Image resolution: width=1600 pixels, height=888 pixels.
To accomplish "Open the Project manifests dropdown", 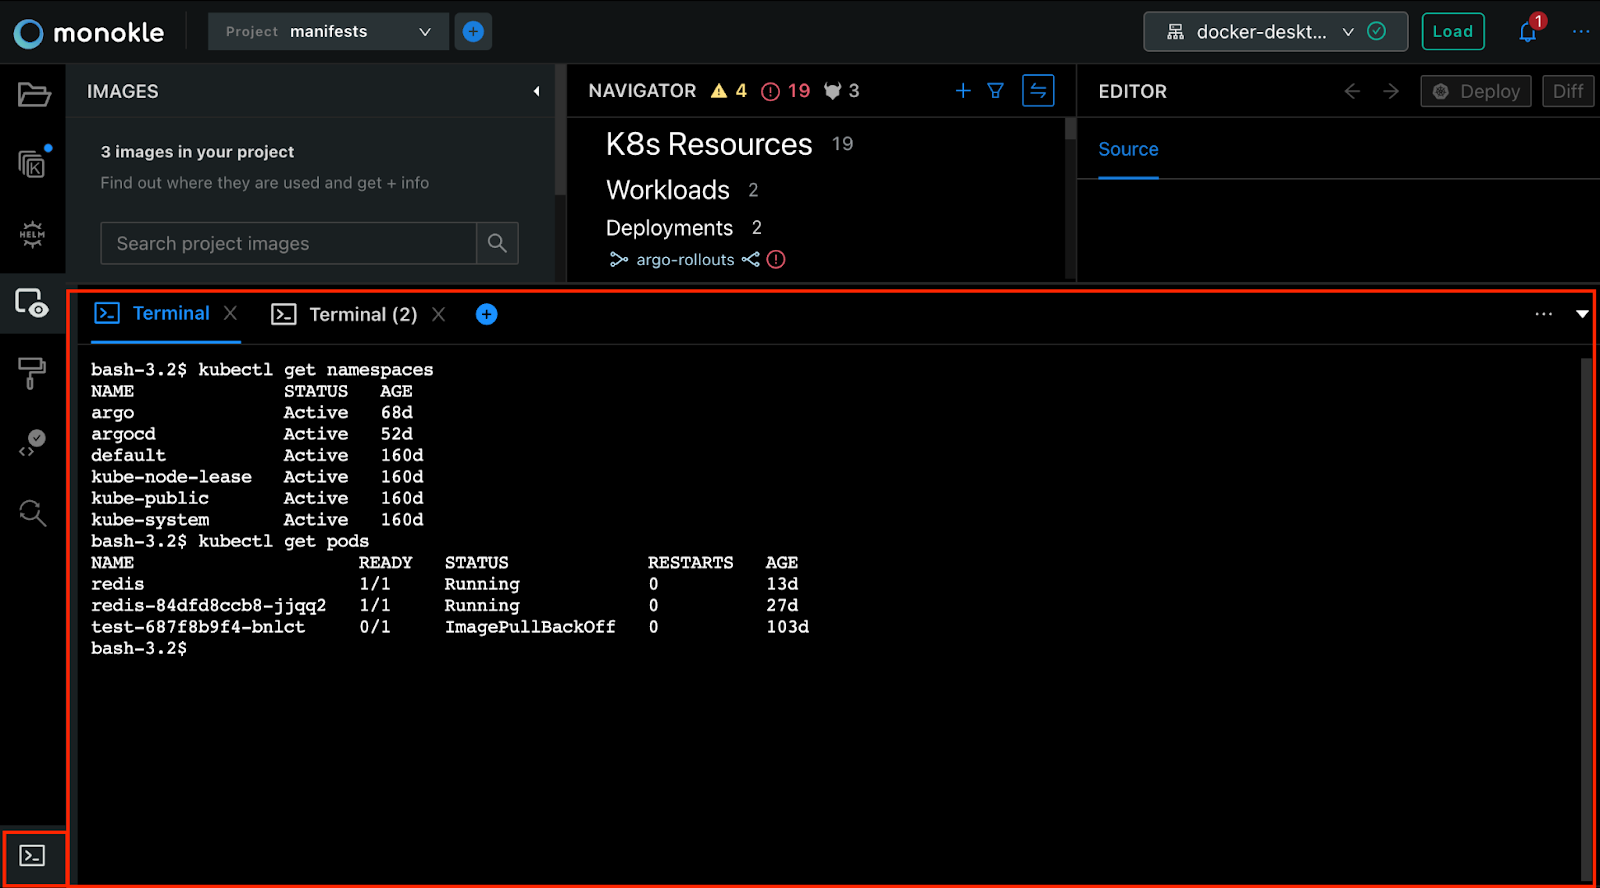I will pyautogui.click(x=328, y=32).
